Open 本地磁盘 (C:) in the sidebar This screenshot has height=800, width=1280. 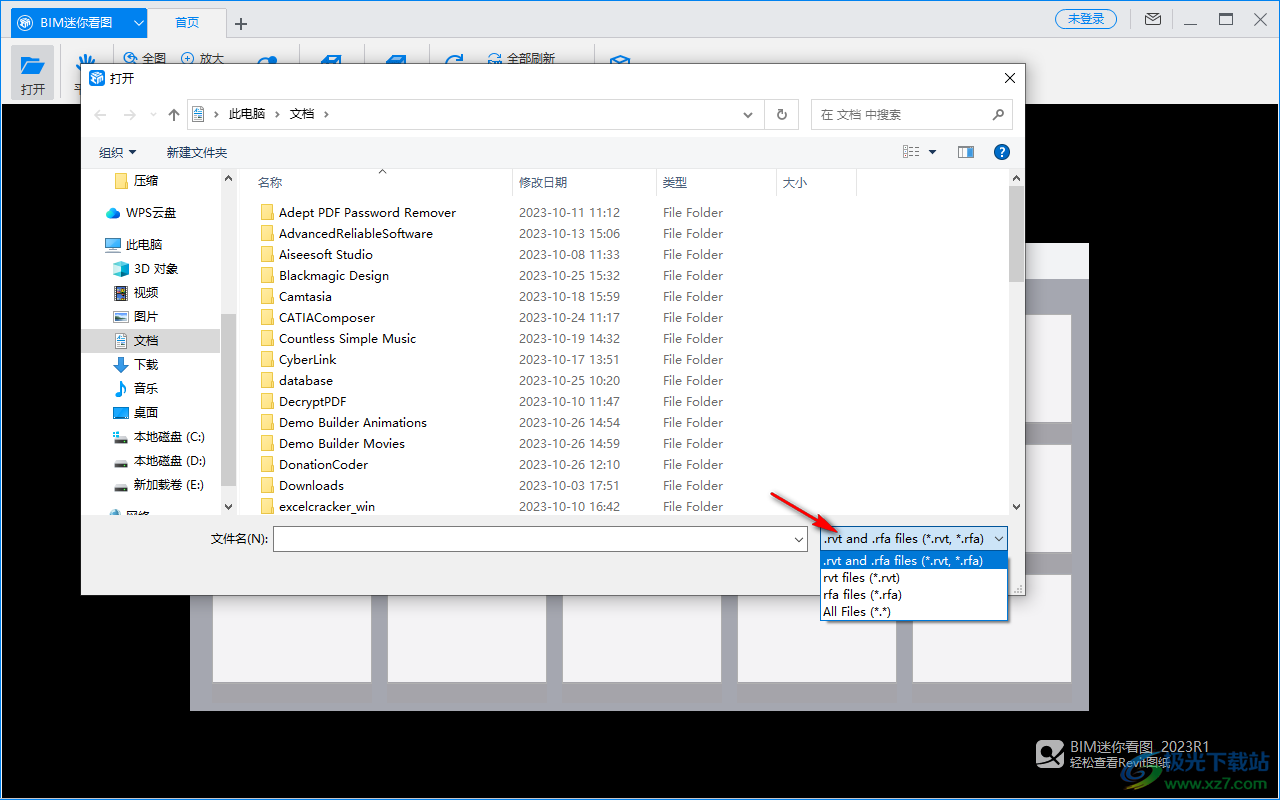168,437
